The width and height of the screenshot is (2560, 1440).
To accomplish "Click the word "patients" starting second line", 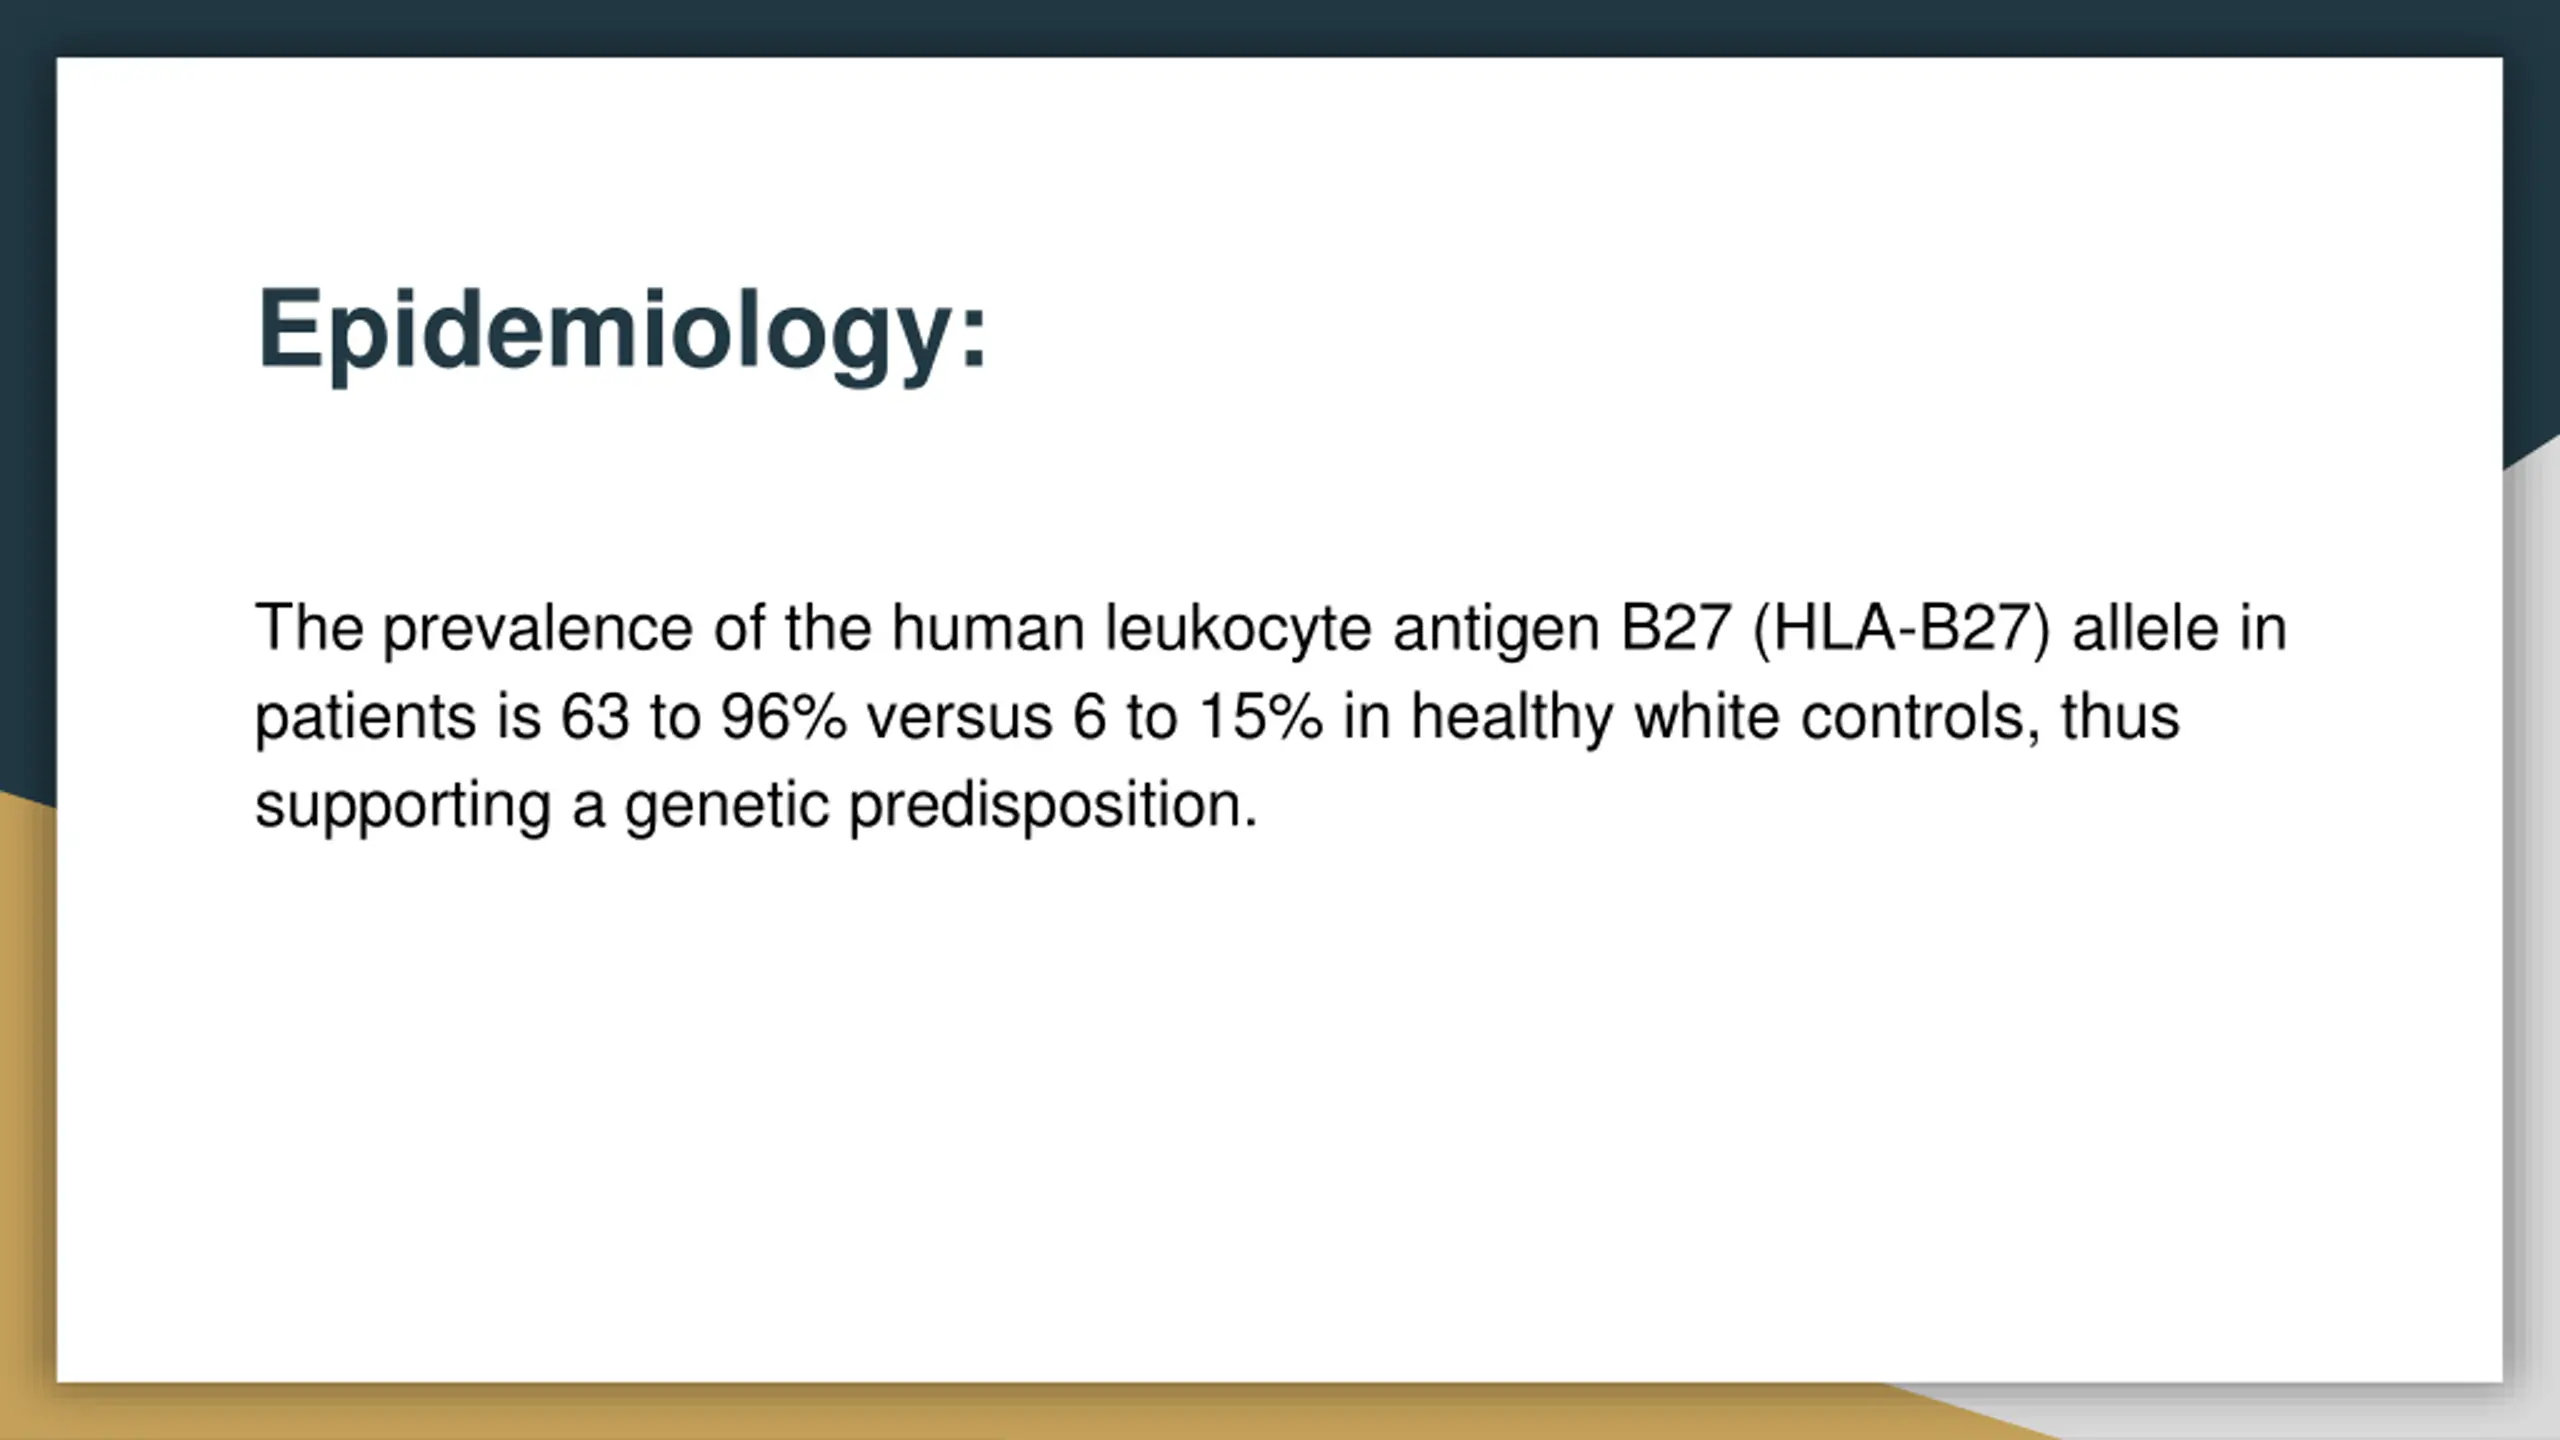I will coord(365,718).
